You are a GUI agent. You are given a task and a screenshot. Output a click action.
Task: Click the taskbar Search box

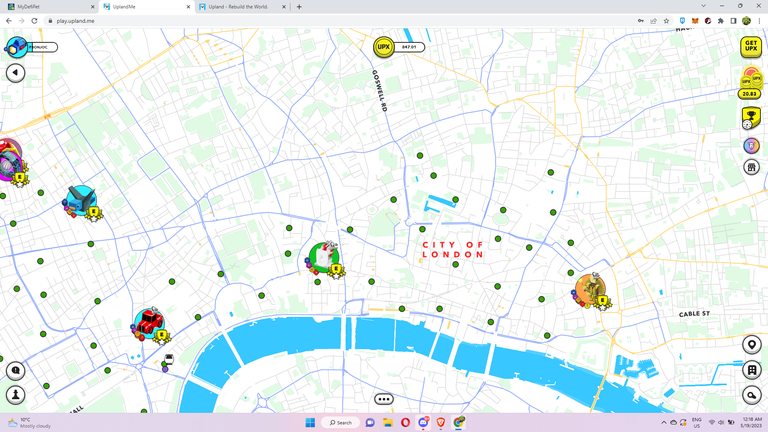coord(340,422)
